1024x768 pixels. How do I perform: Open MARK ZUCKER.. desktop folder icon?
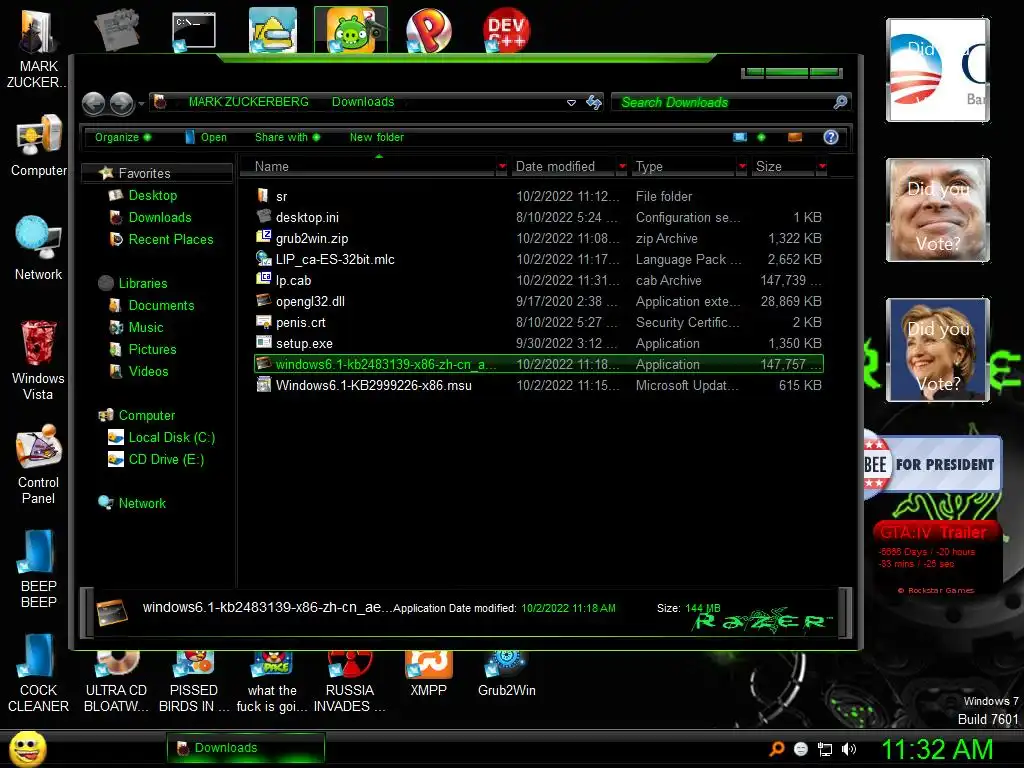[38, 48]
